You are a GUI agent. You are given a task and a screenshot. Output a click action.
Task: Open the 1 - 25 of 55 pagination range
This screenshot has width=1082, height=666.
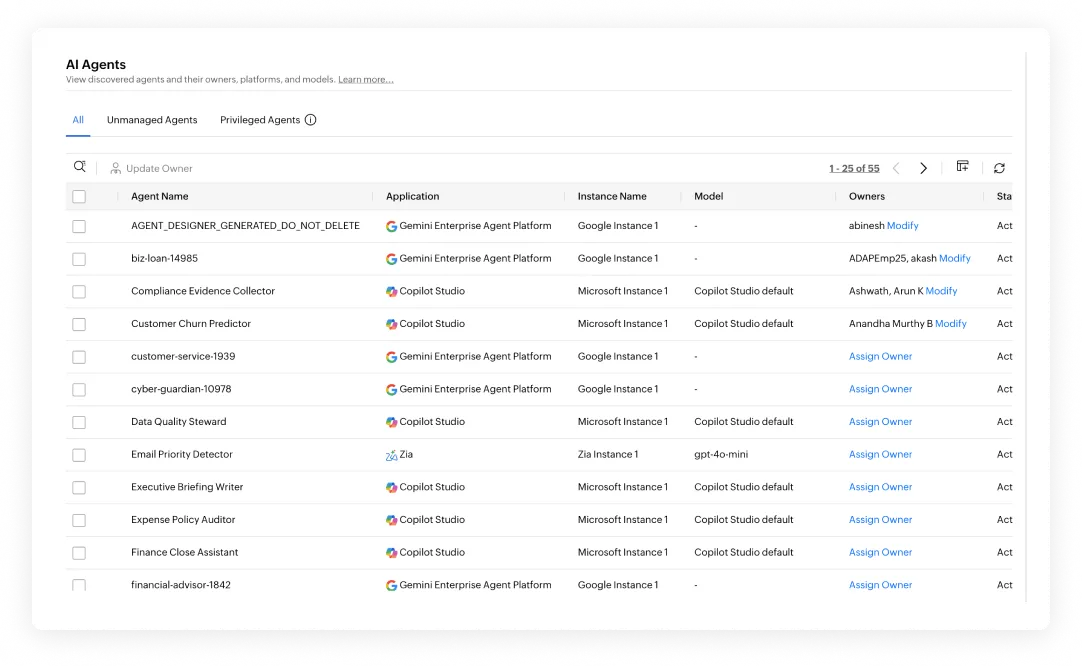pyautogui.click(x=854, y=168)
